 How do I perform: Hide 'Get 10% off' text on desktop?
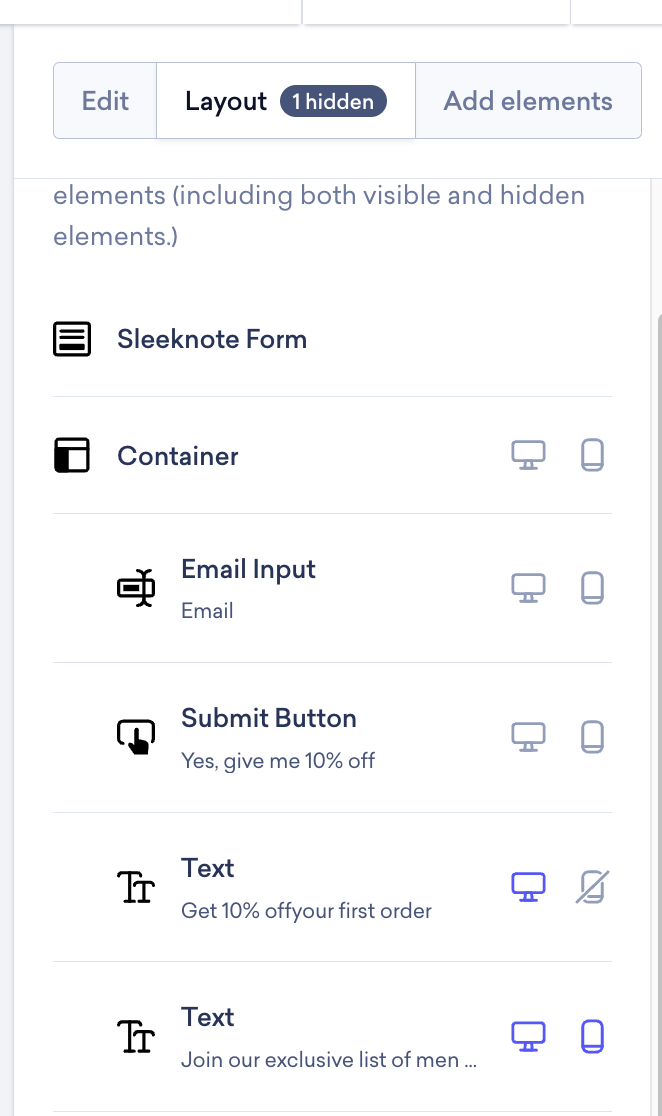point(528,887)
